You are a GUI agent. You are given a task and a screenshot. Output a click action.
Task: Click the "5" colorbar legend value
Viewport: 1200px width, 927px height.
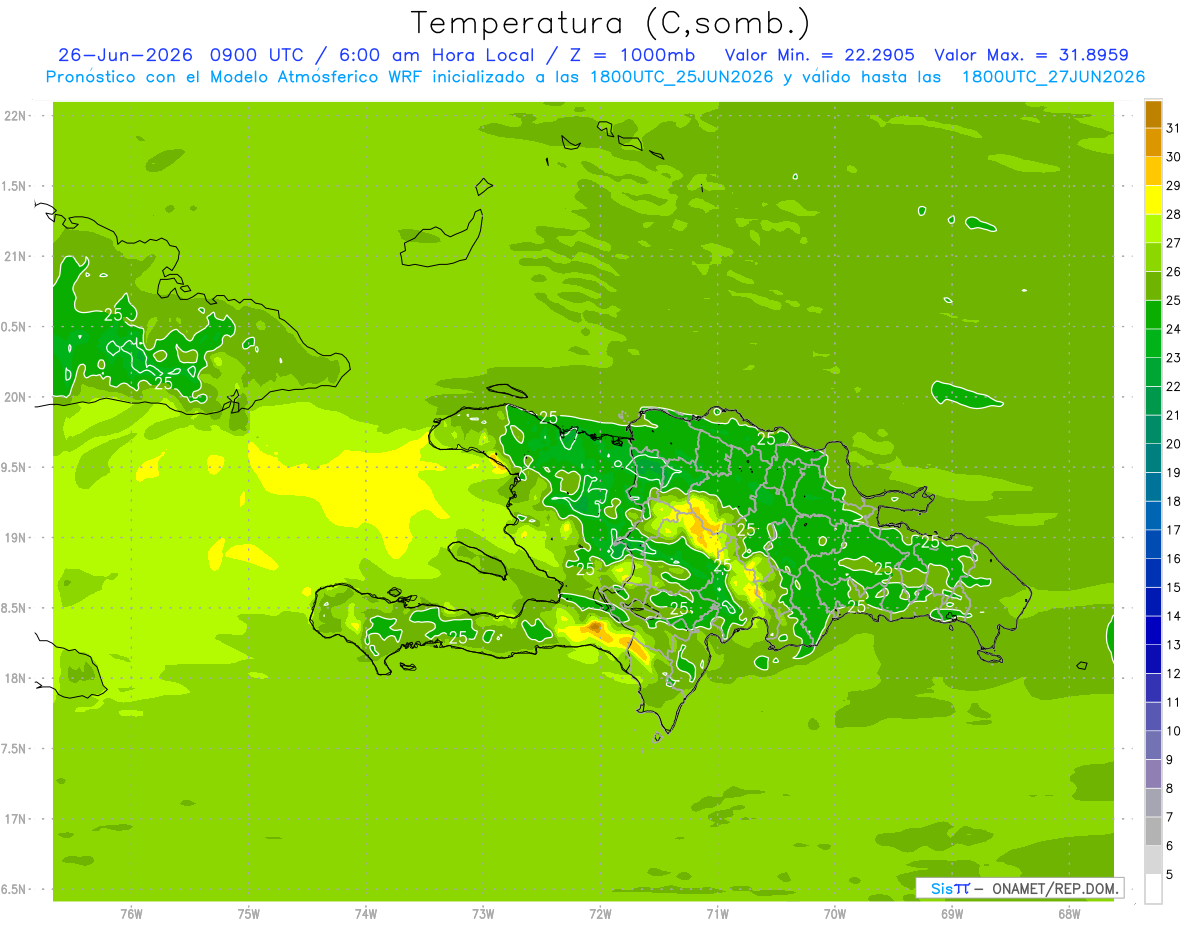point(1169,875)
